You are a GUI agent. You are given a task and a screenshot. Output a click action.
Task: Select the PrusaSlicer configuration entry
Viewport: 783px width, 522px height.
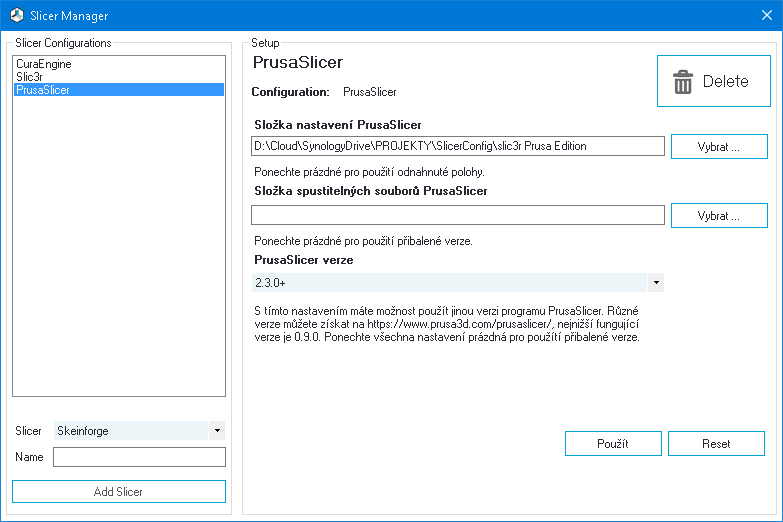point(119,90)
